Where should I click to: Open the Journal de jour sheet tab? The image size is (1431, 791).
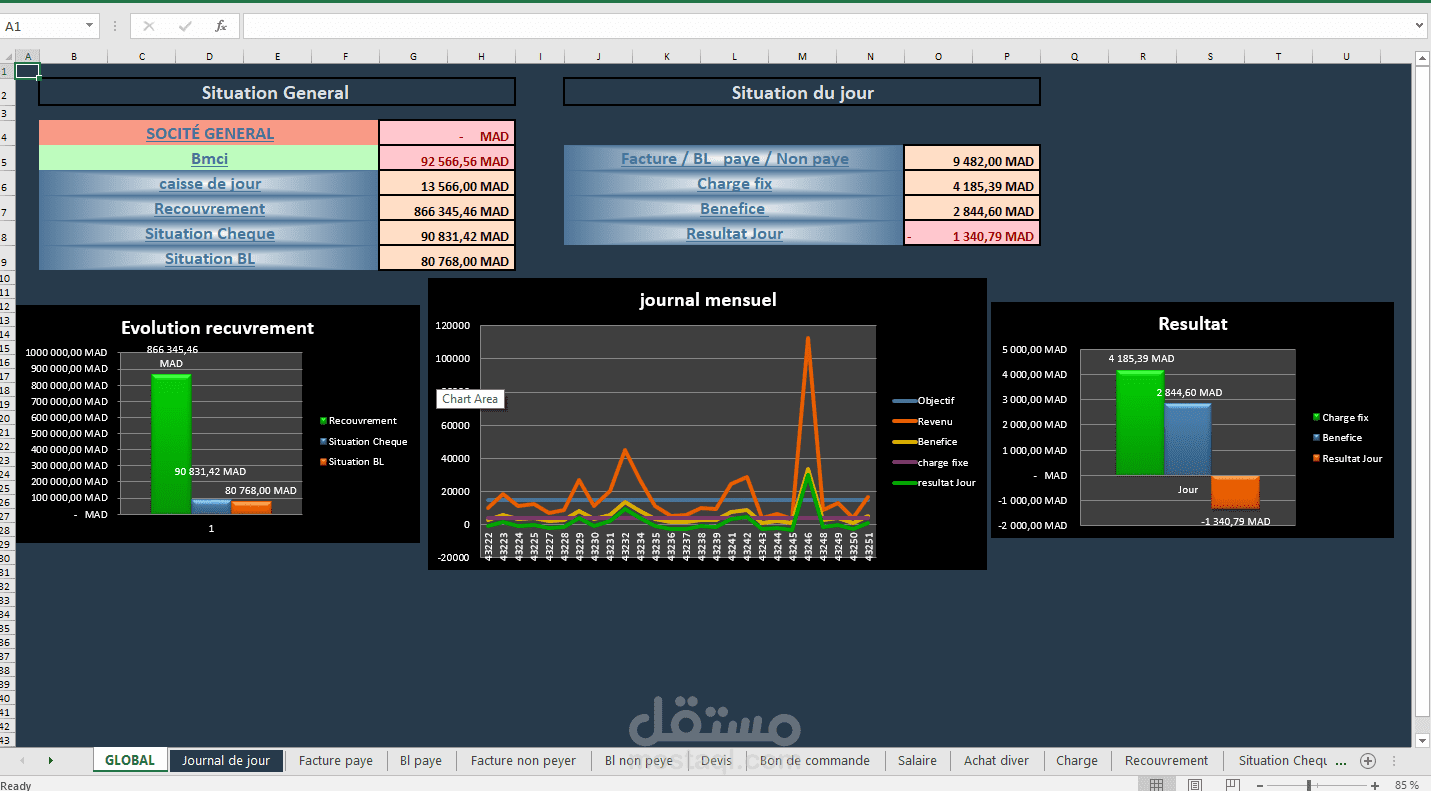click(226, 760)
